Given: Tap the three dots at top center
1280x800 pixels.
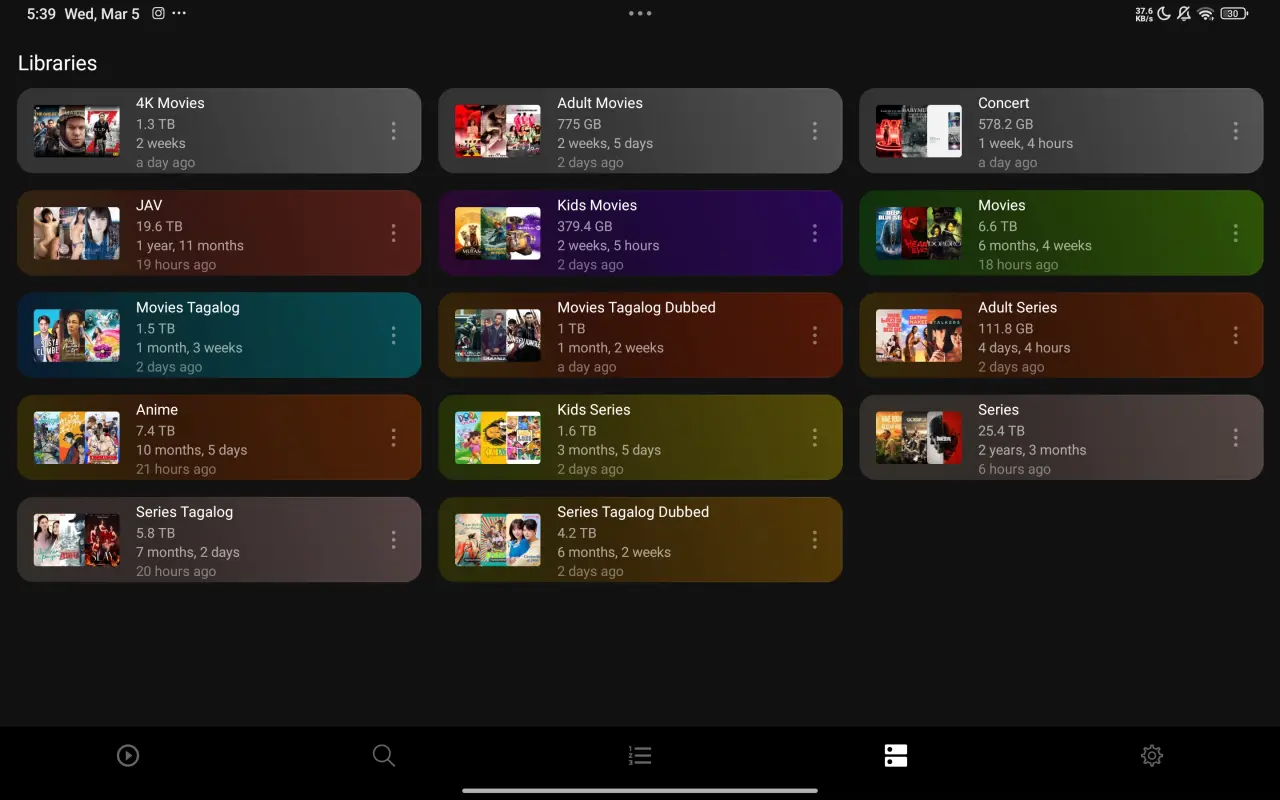Looking at the screenshot, I should coord(640,14).
